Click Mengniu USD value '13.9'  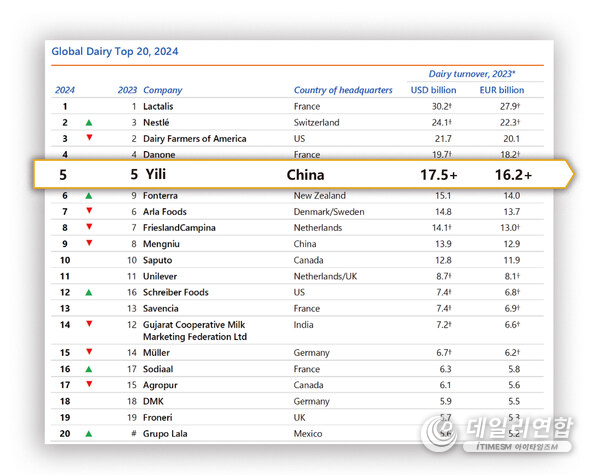coord(444,244)
